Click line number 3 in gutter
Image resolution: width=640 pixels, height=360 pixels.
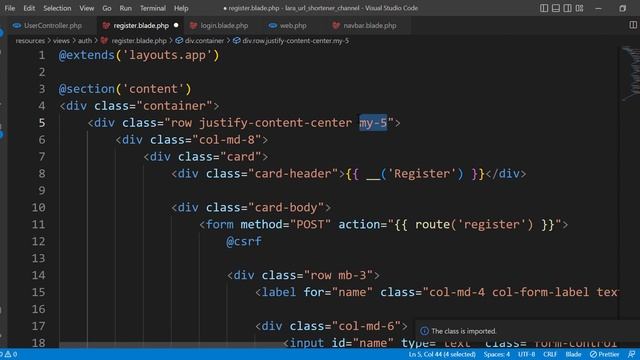pyautogui.click(x=42, y=89)
